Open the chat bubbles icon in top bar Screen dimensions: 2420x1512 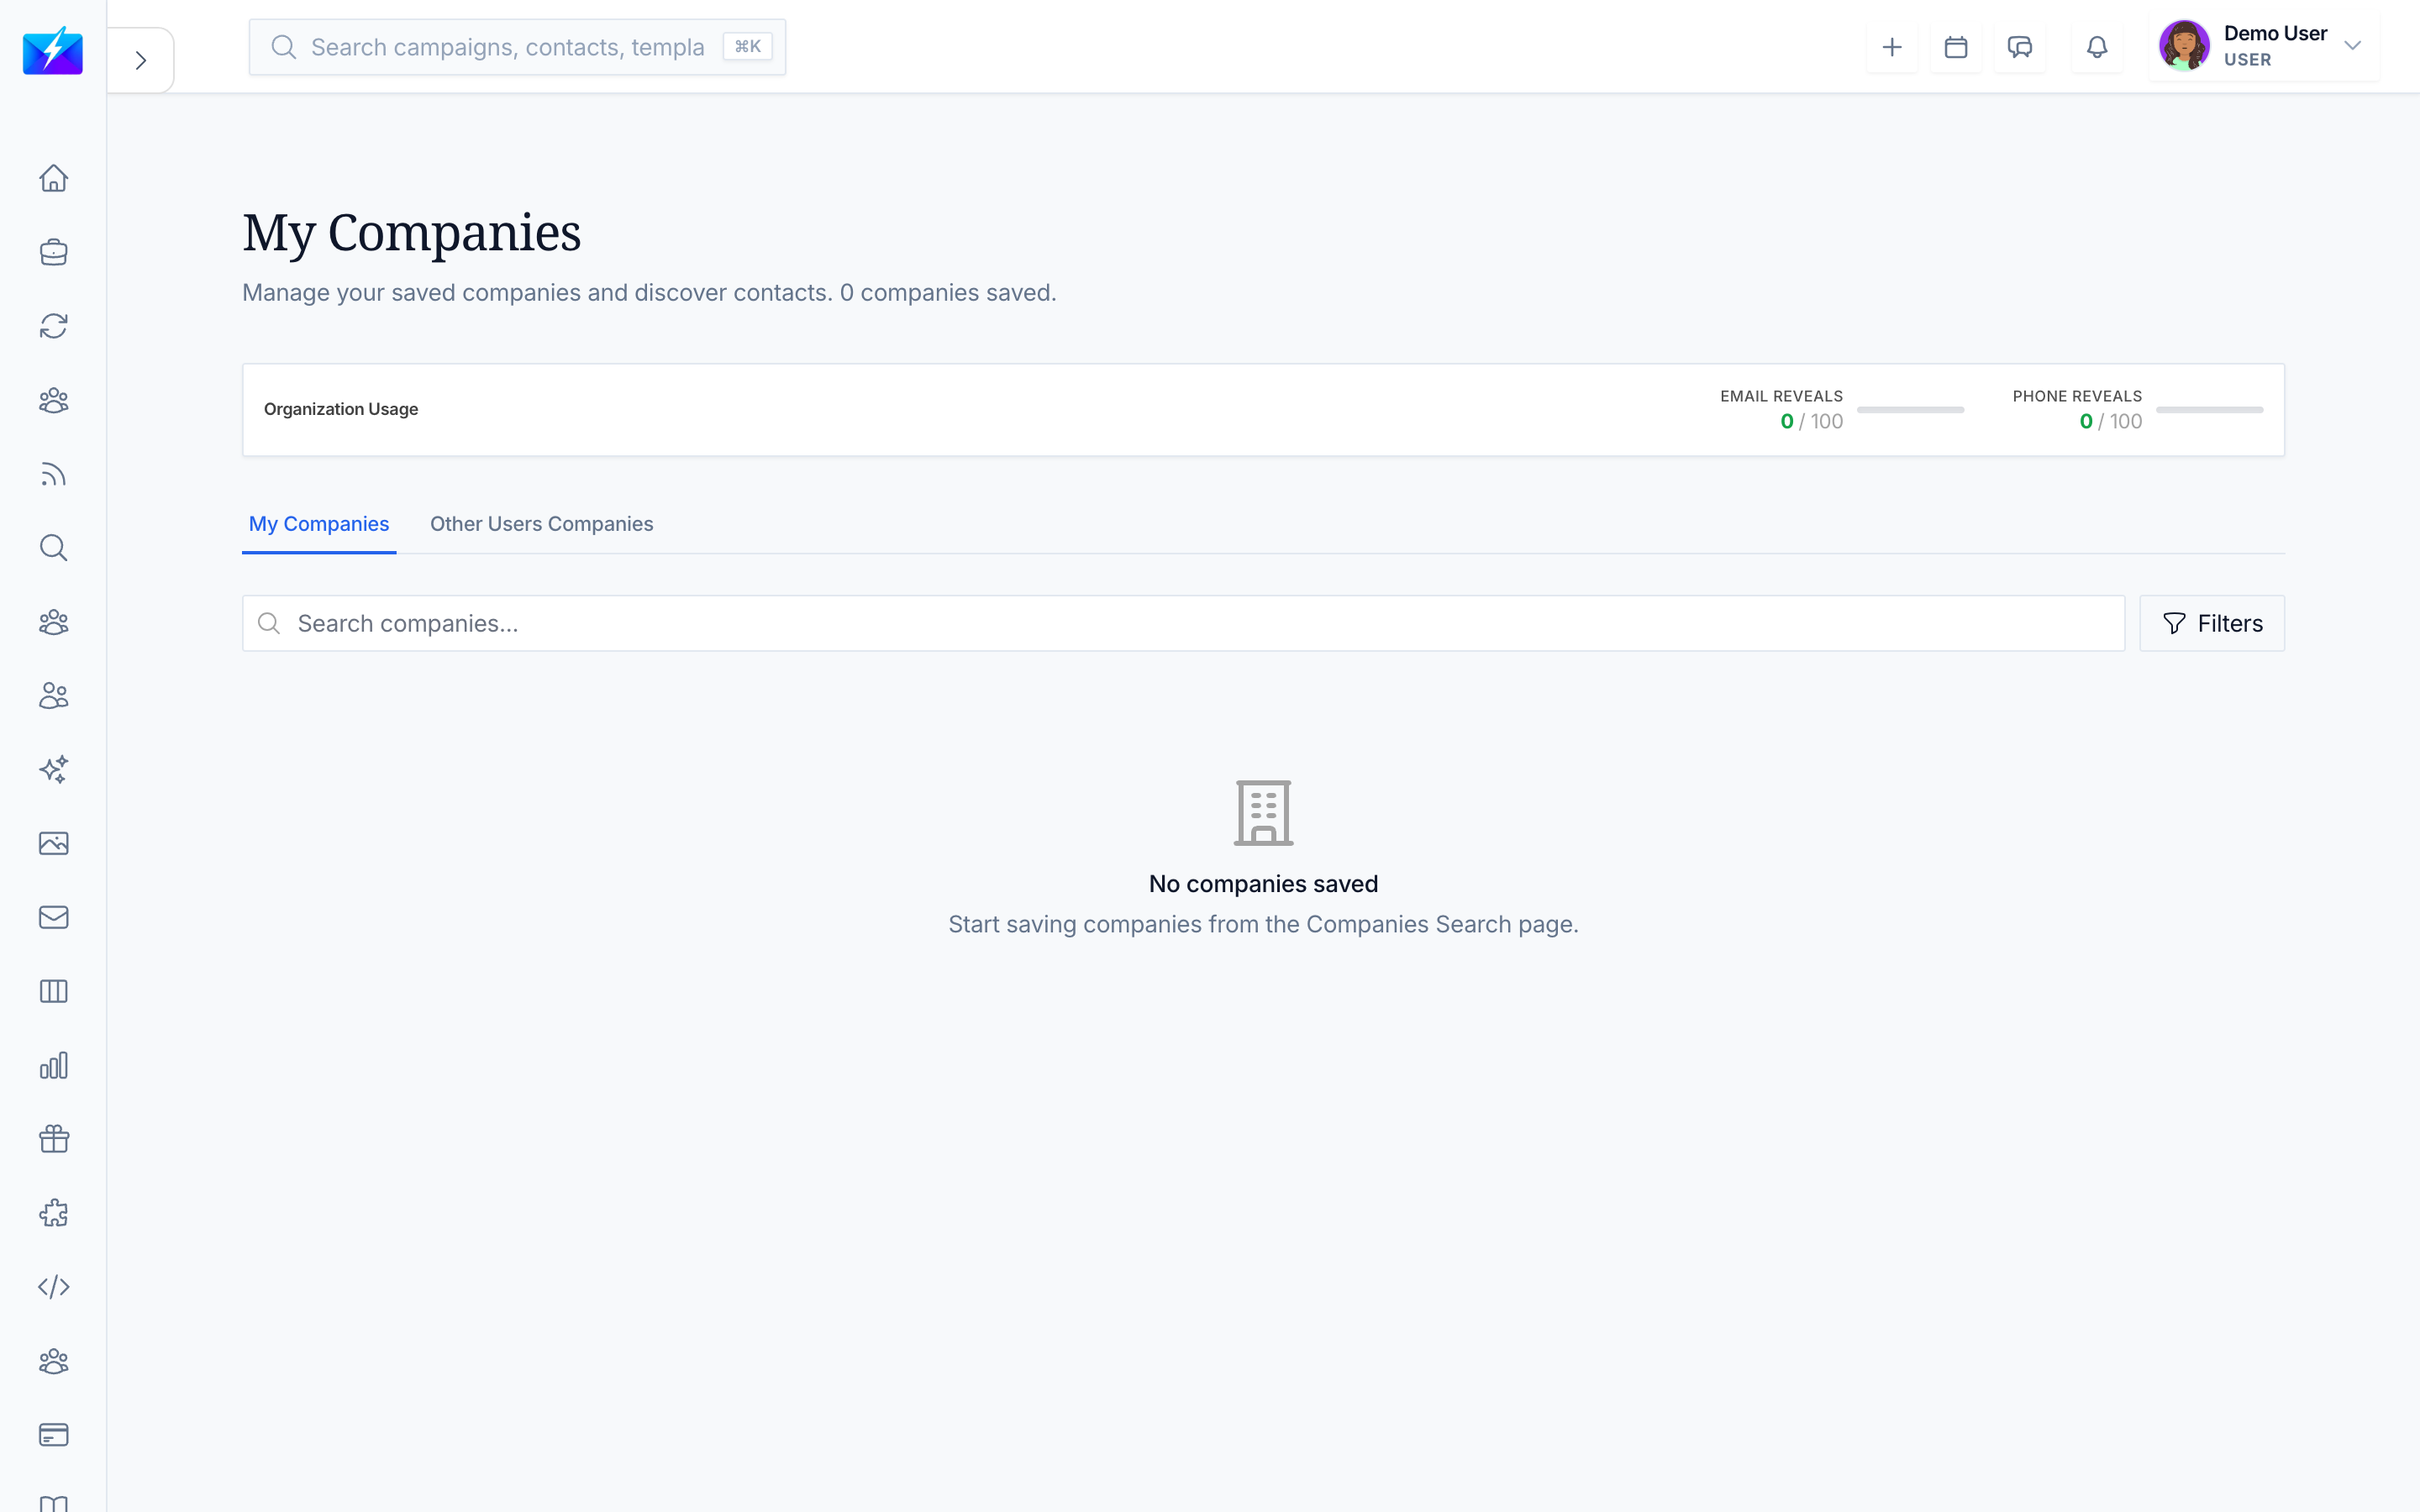click(2020, 47)
